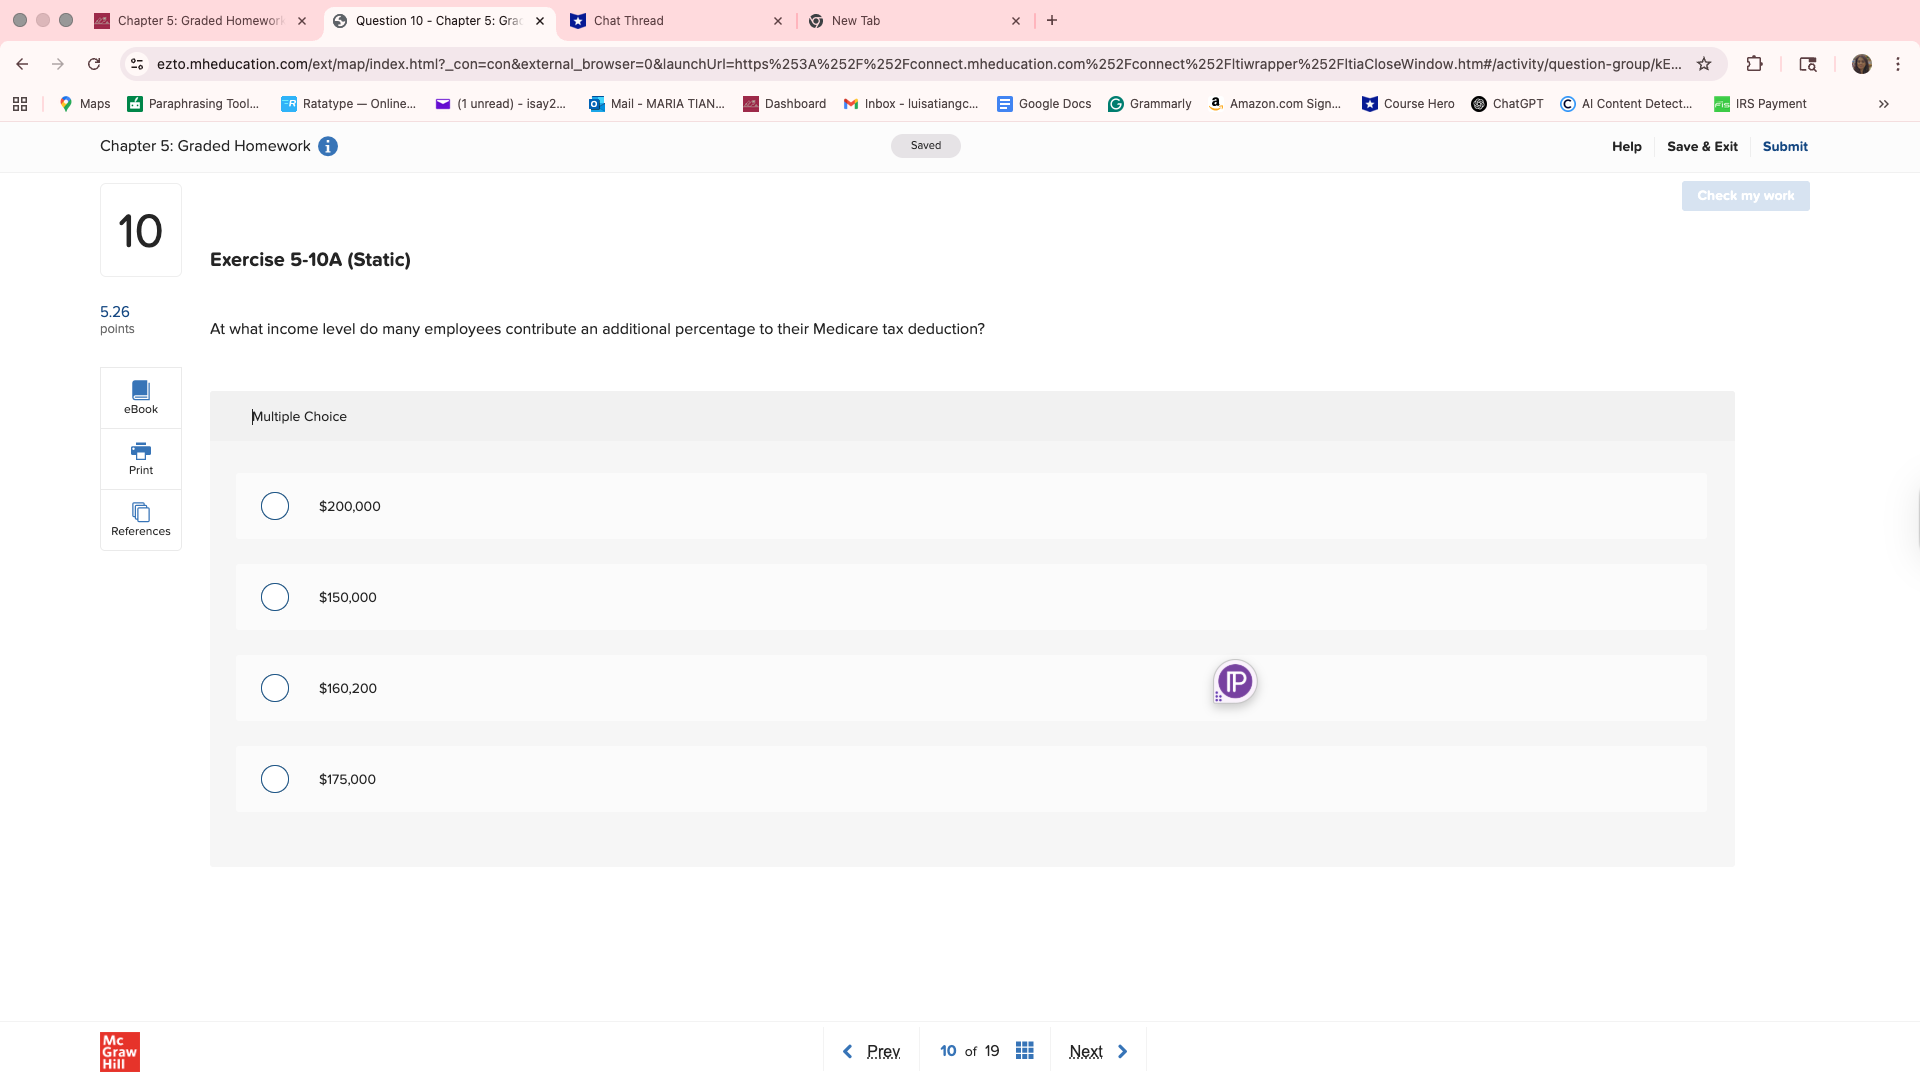Open the question grid navigator icon

pyautogui.click(x=1024, y=1050)
